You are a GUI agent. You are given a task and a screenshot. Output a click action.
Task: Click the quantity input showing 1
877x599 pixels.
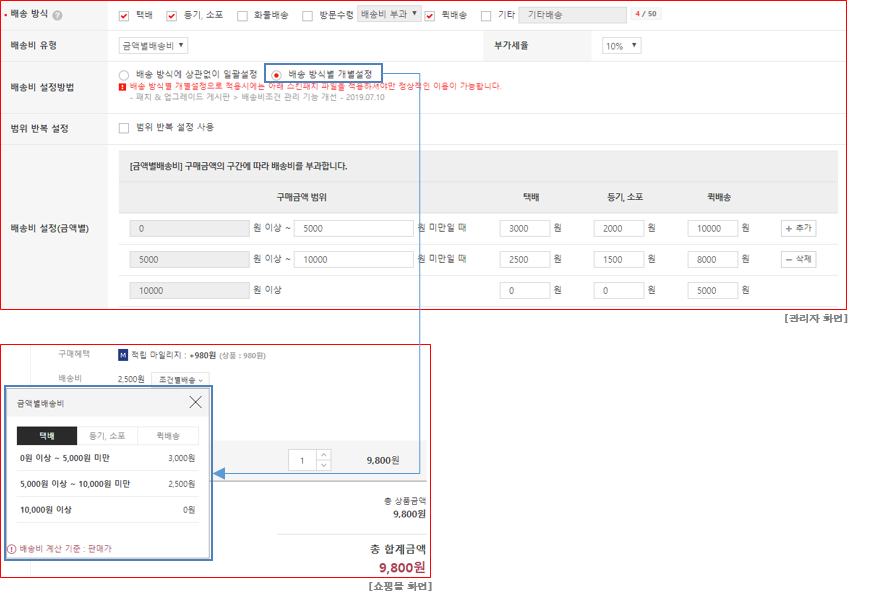pyautogui.click(x=303, y=460)
